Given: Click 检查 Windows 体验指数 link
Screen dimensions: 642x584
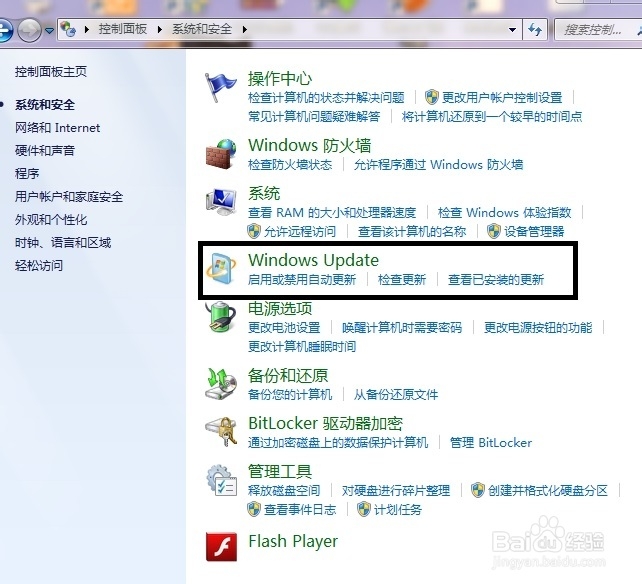Looking at the screenshot, I should coord(504,213).
